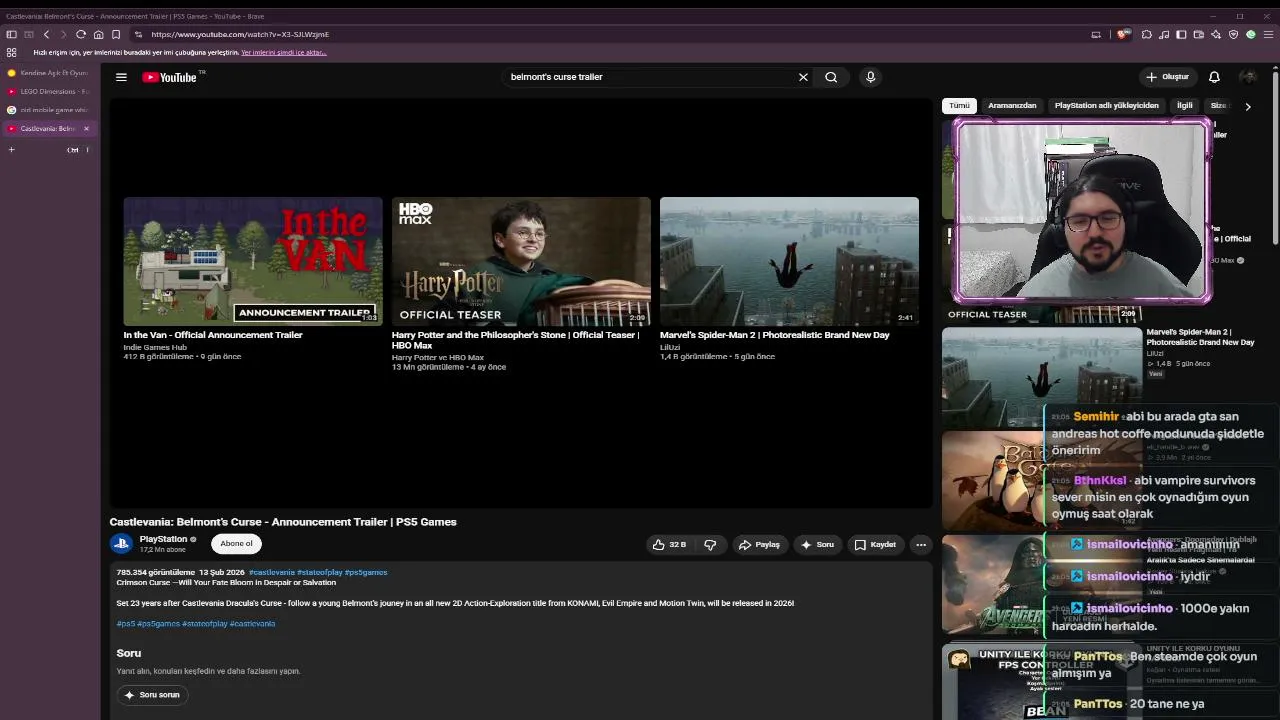Open sidebar Marvel's Spider-Man 2 video title
This screenshot has width=1280, height=720.
point(1200,337)
